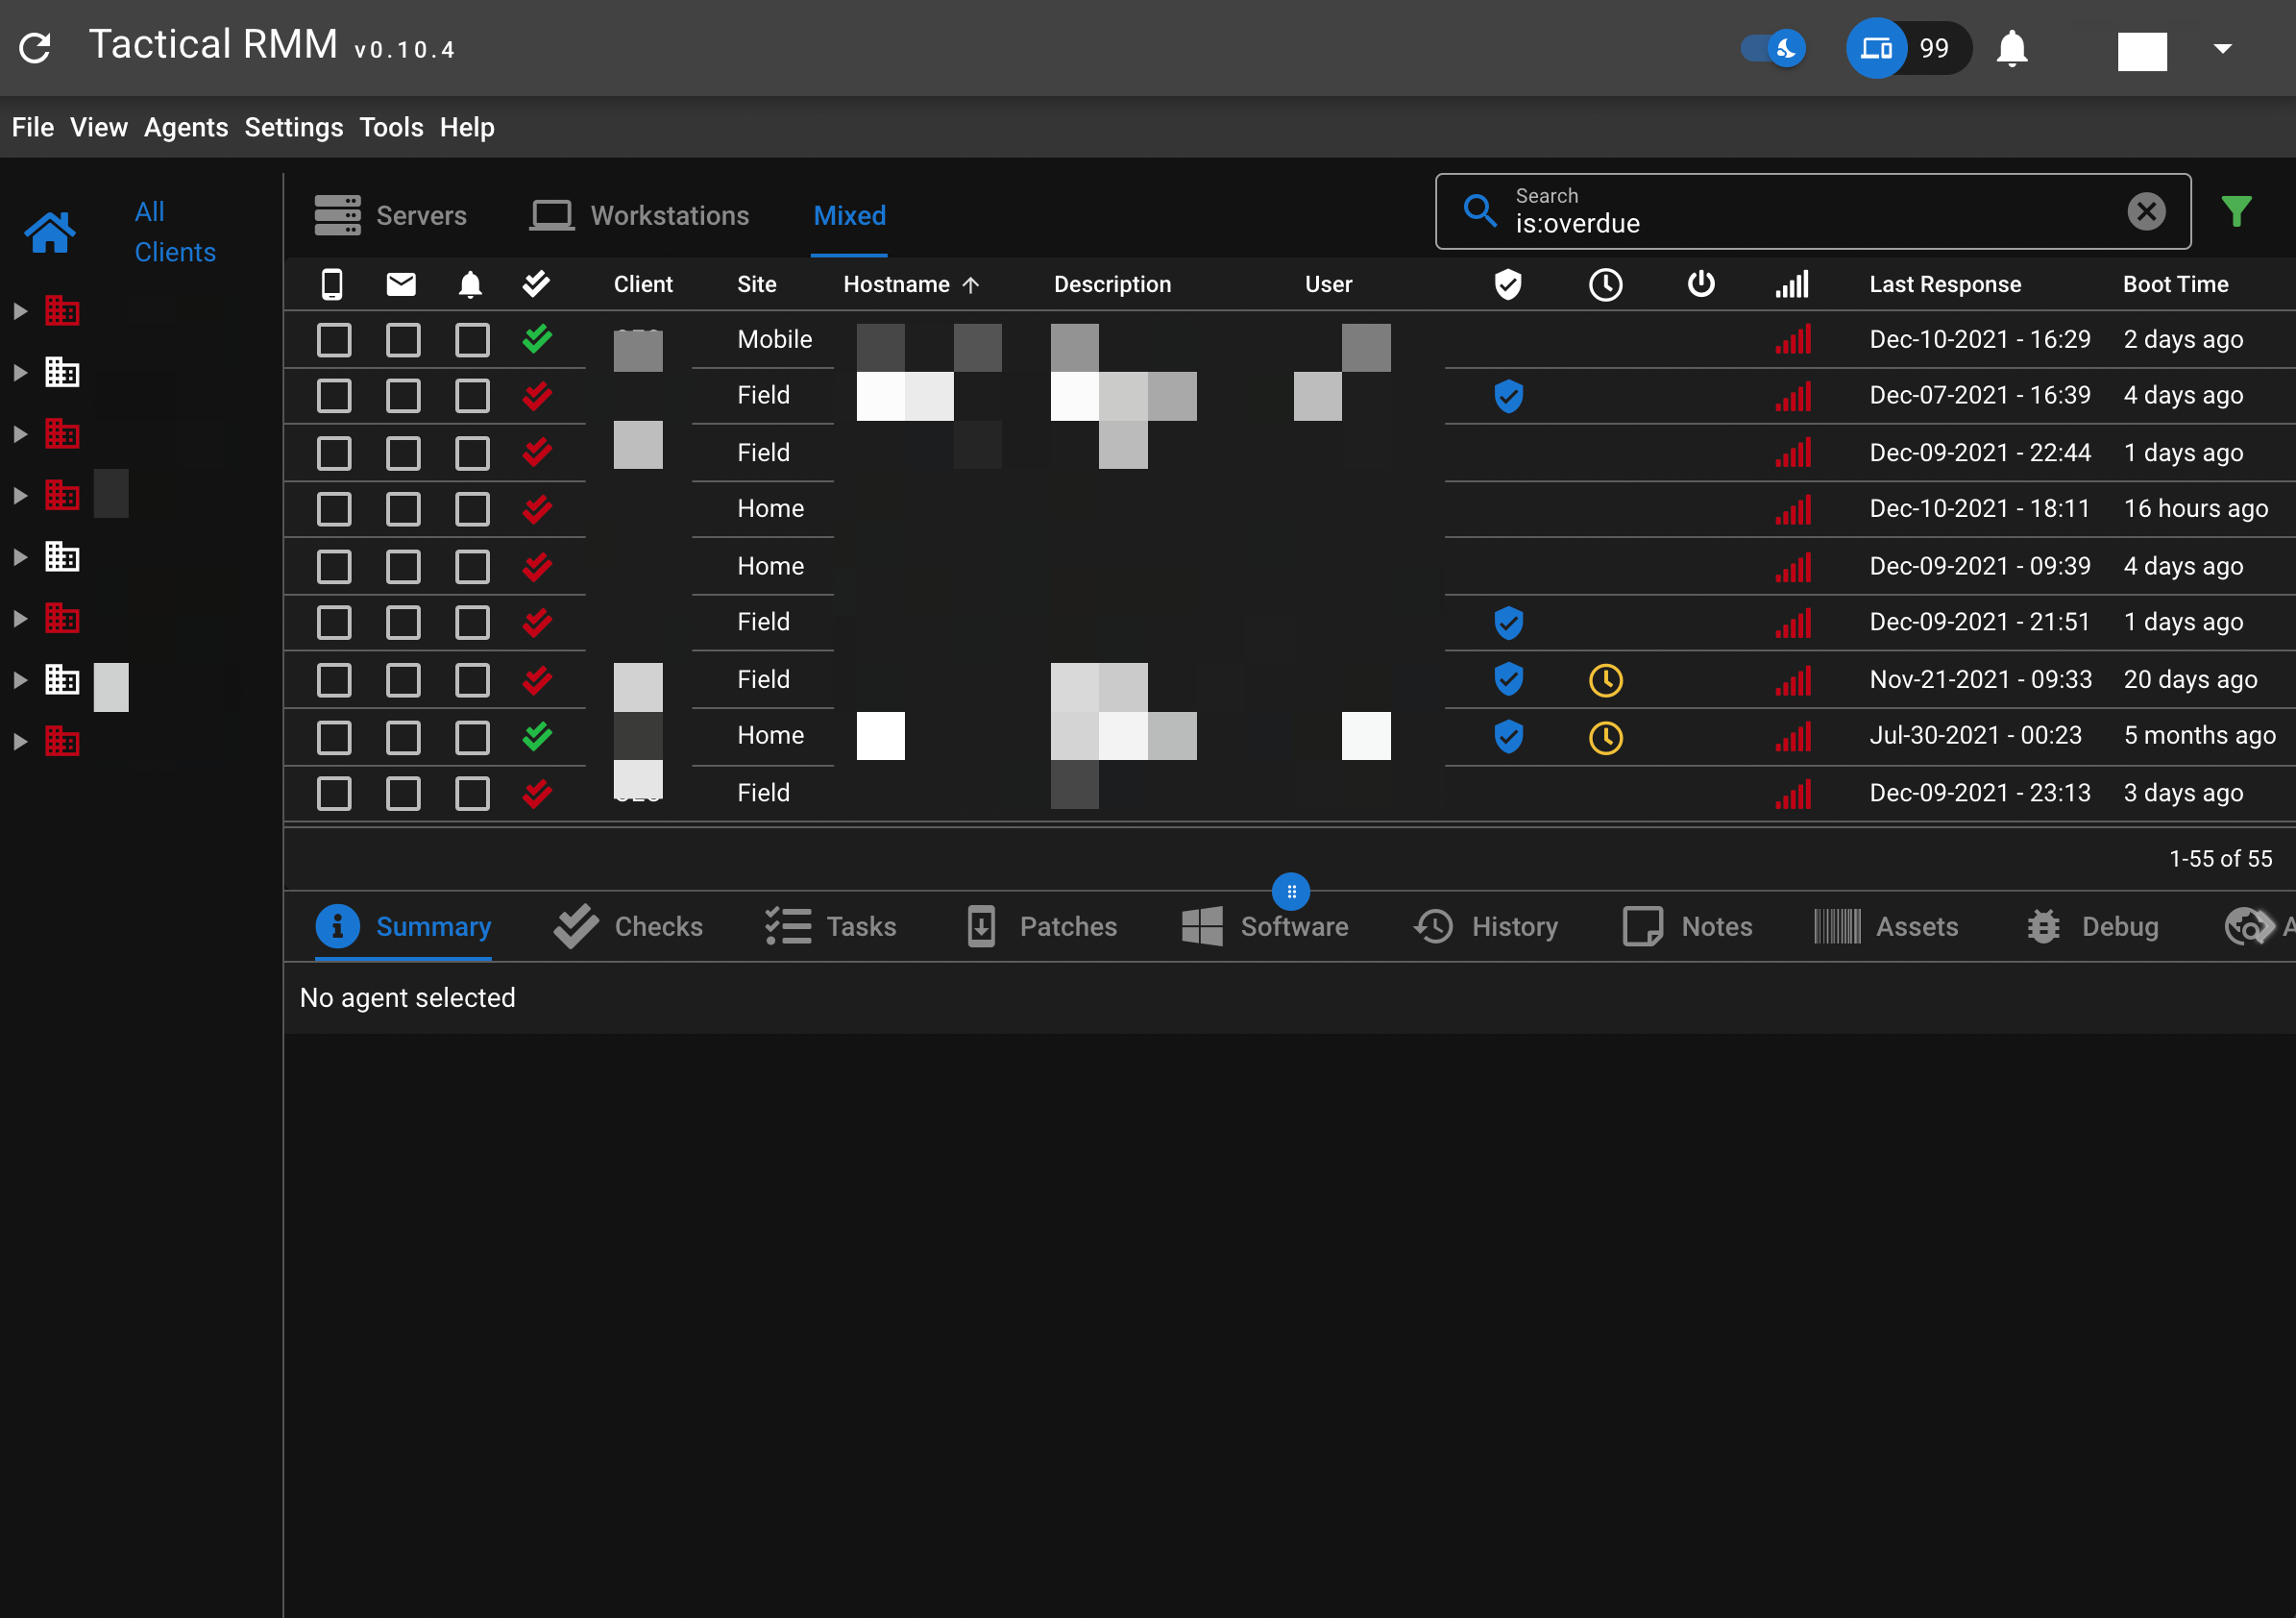
Task: Sort by Last Response column header
Action: (x=1944, y=284)
